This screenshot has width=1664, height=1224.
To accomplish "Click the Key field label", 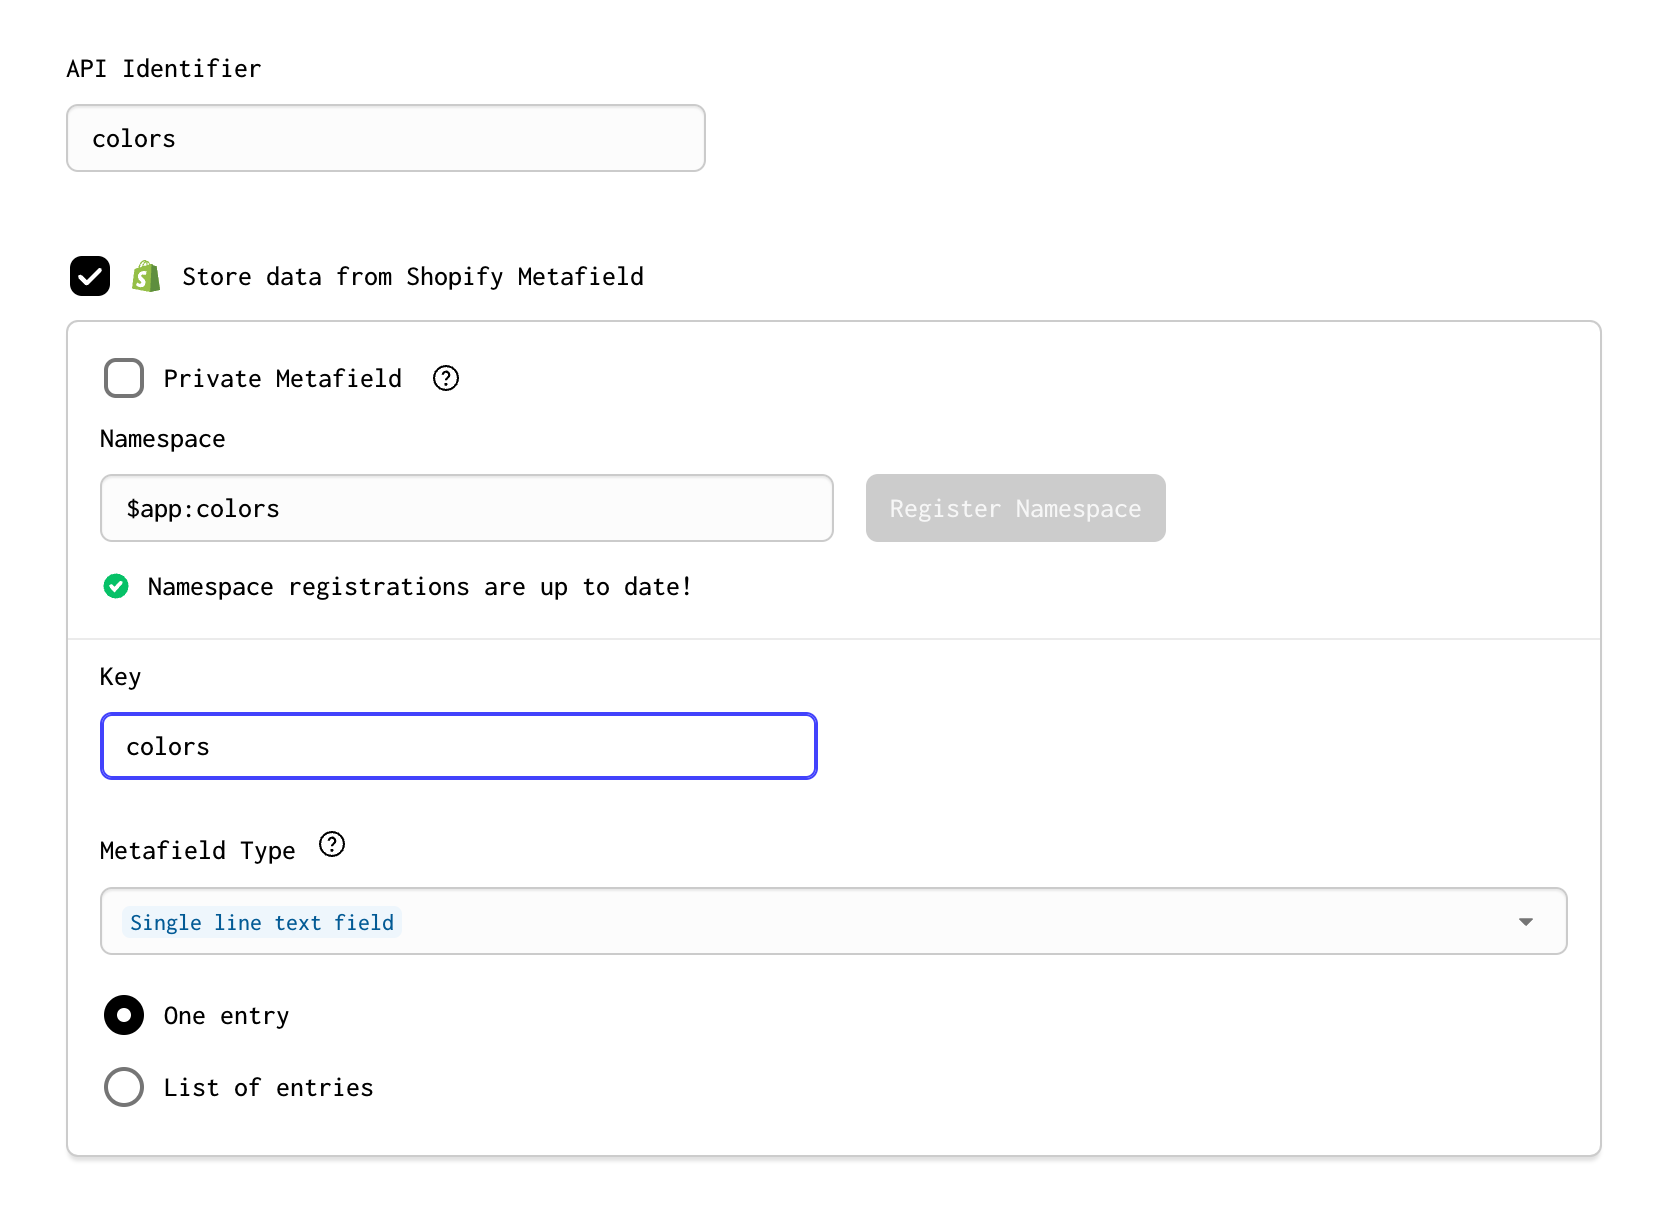I will pos(120,677).
